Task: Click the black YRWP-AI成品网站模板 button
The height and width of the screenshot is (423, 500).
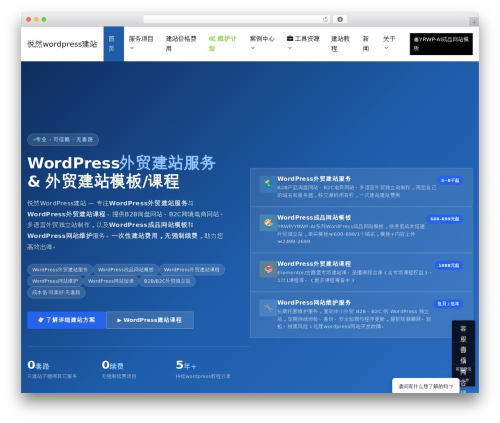Action: (x=441, y=44)
